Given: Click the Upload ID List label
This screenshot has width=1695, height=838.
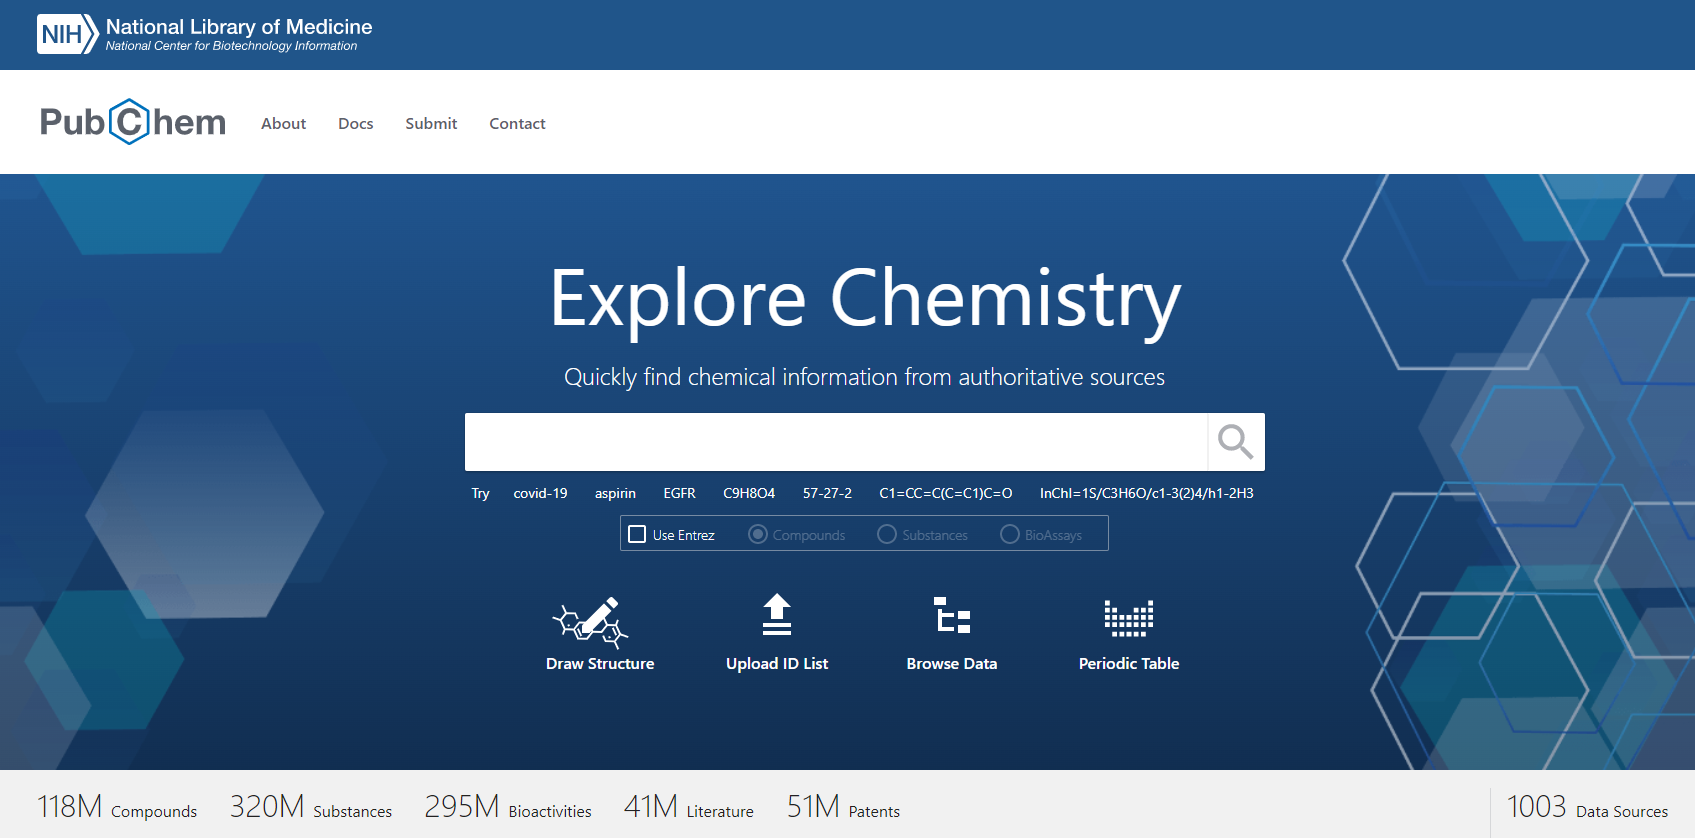Looking at the screenshot, I should (x=777, y=663).
